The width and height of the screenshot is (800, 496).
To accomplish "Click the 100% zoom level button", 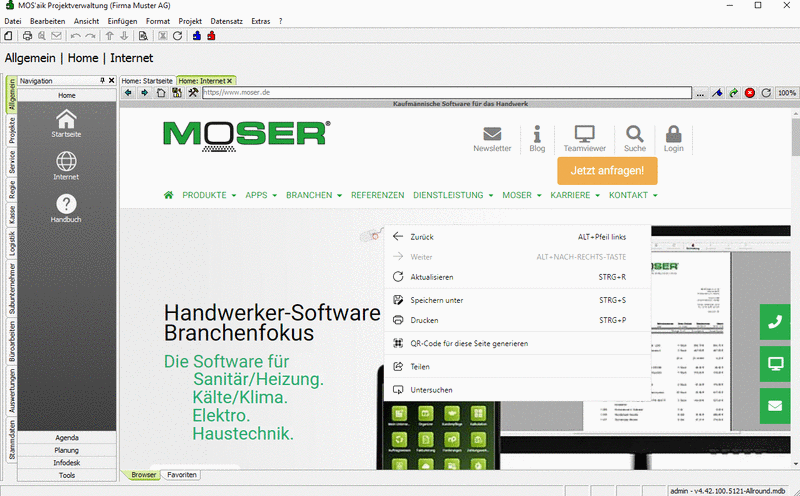I will point(787,93).
